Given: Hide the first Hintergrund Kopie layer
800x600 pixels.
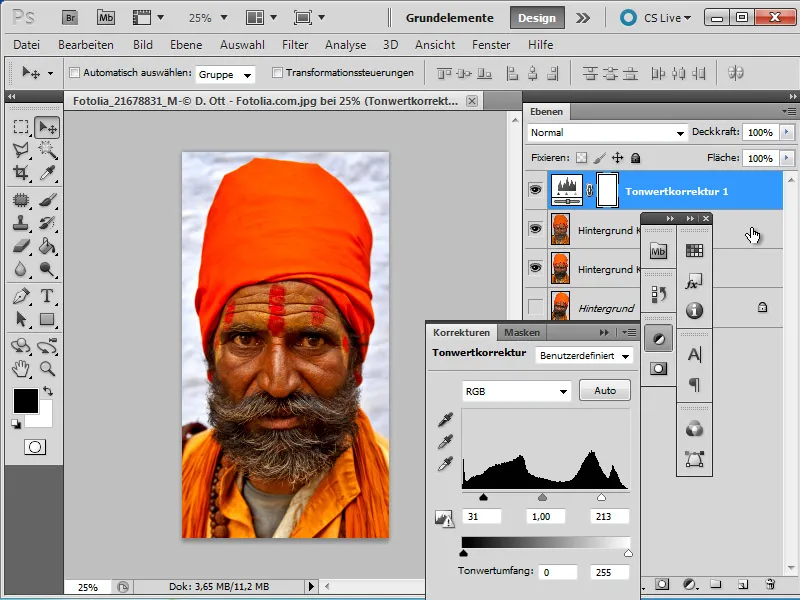Looking at the screenshot, I should [535, 229].
